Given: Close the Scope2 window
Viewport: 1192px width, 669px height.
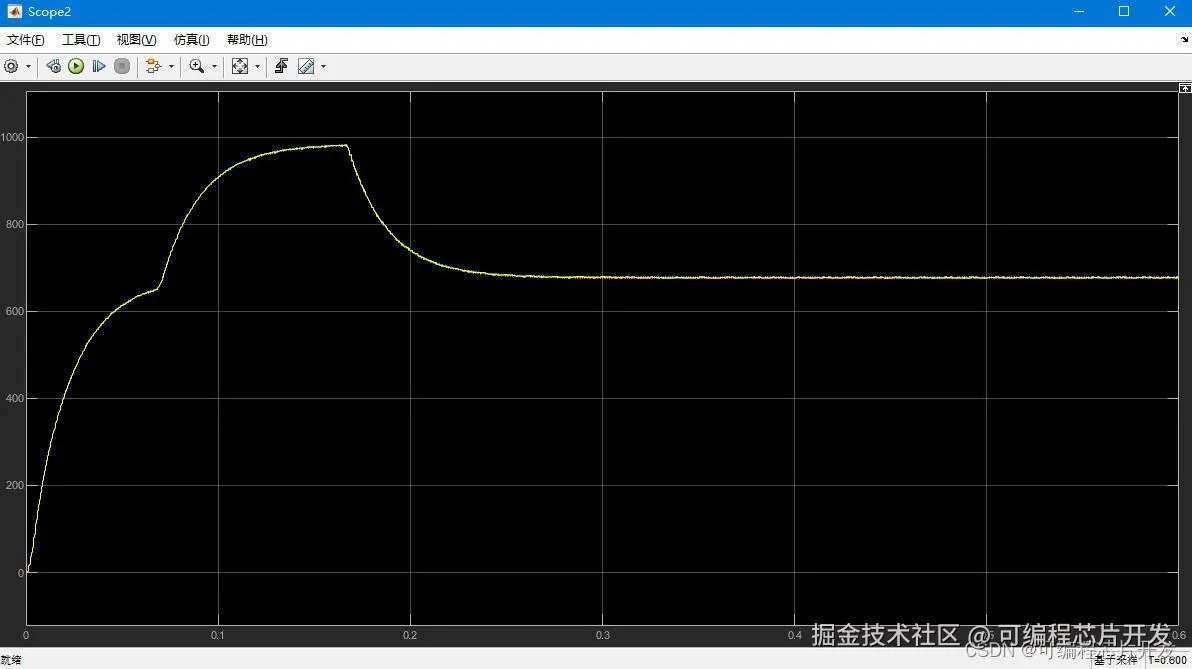Looking at the screenshot, I should click(x=1170, y=11).
